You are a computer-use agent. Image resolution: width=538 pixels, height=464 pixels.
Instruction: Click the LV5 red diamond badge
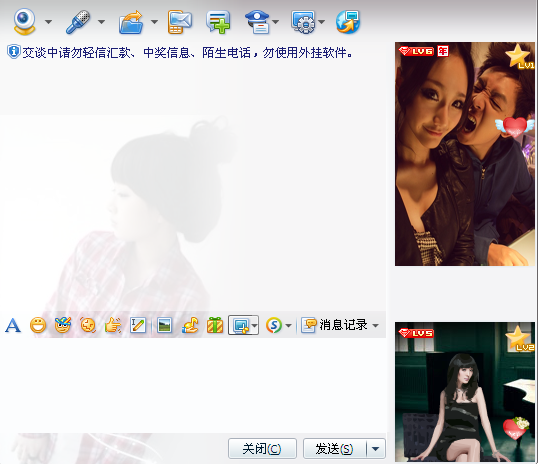[416, 333]
